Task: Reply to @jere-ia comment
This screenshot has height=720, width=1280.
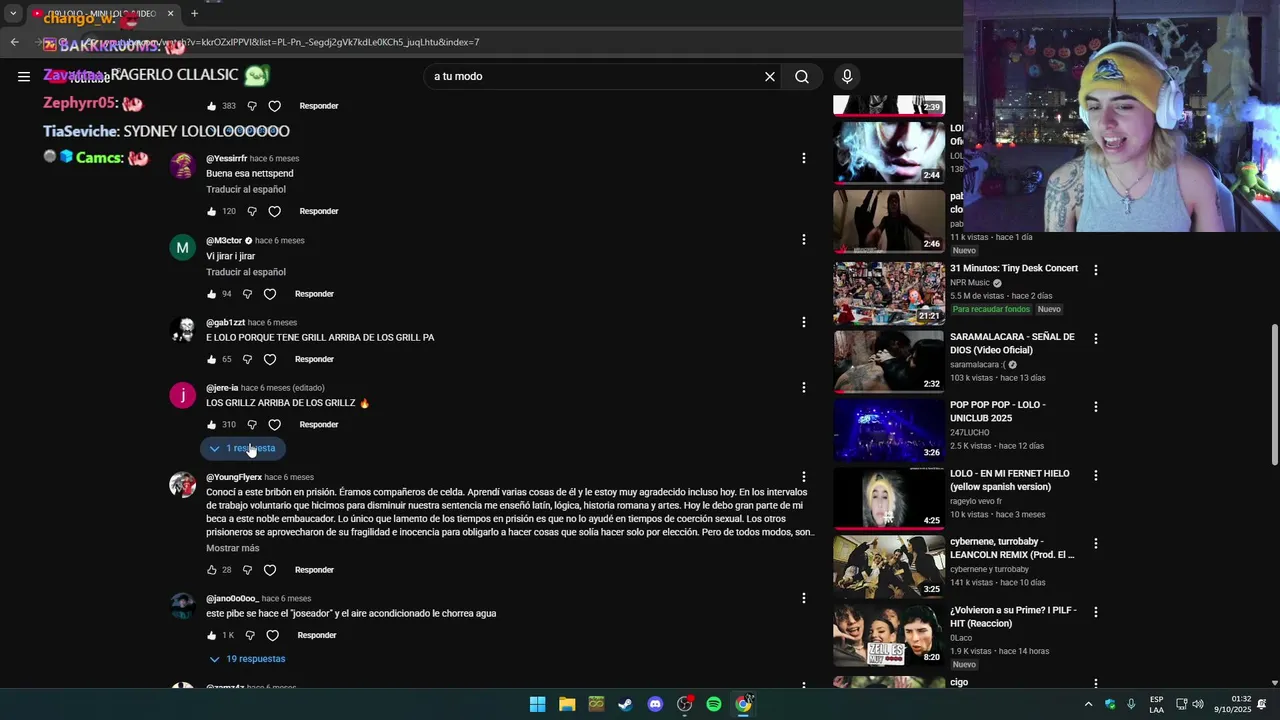Action: point(319,424)
